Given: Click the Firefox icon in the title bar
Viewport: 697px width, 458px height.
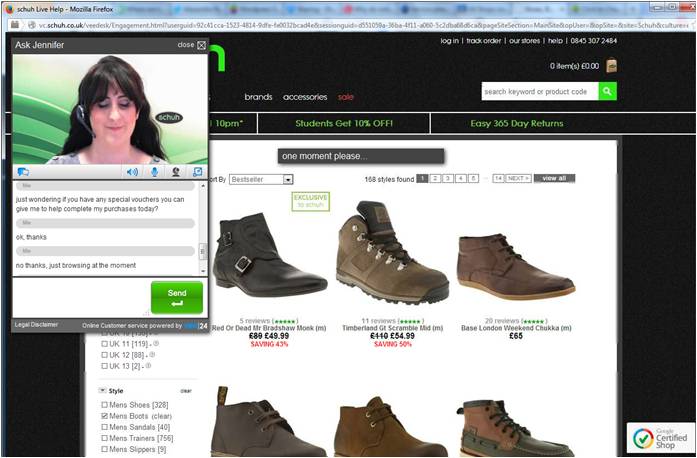Looking at the screenshot, I should pyautogui.click(x=8, y=8).
